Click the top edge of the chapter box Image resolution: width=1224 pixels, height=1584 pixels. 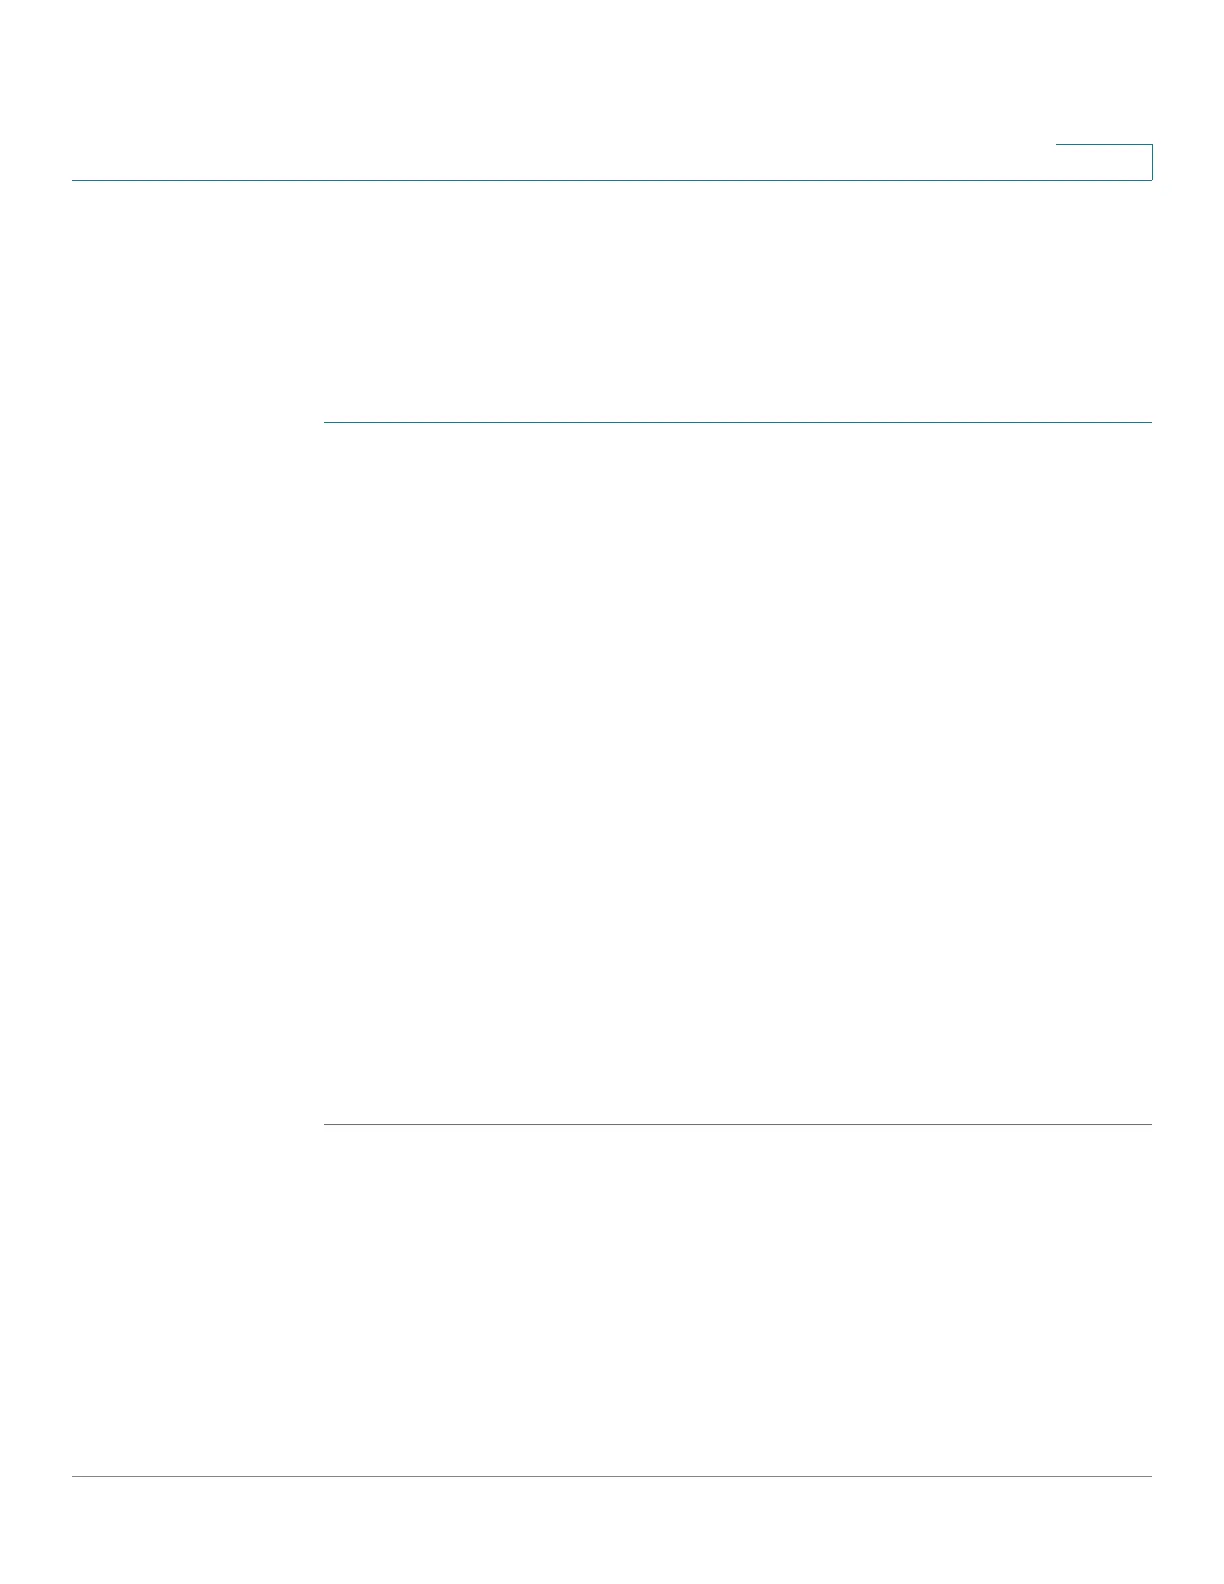1104,145
